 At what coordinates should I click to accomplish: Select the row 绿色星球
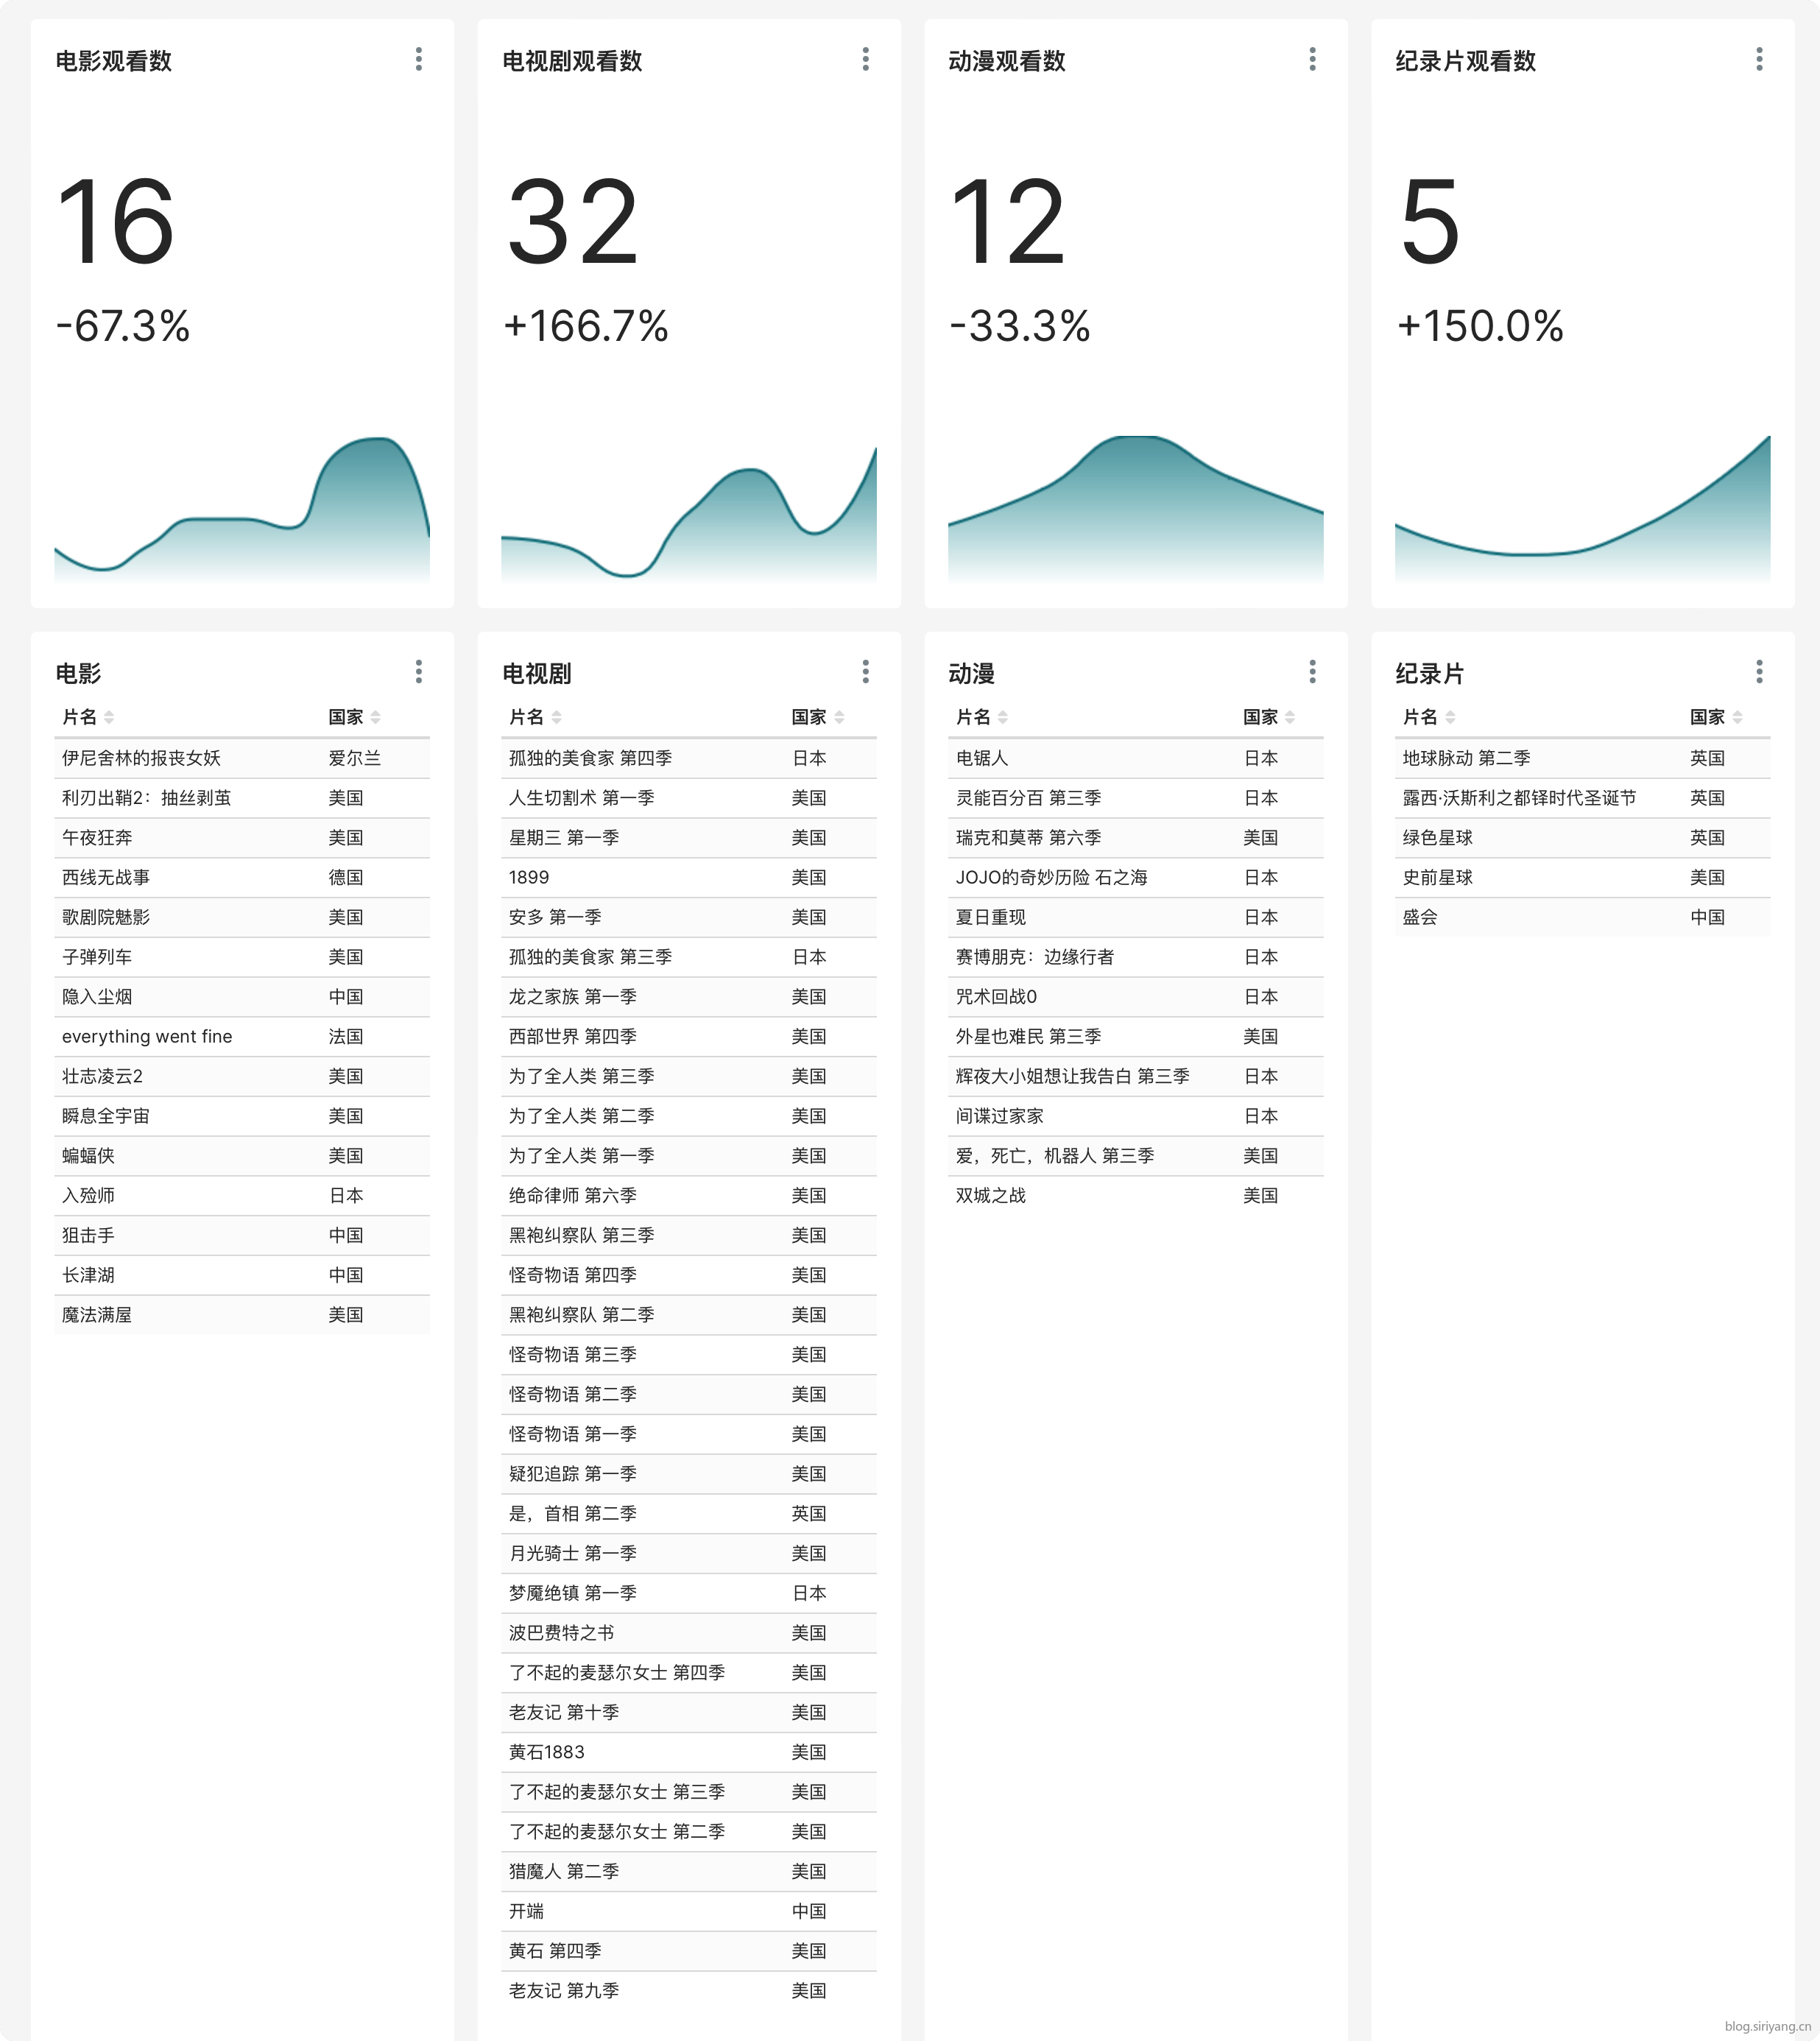point(1583,838)
